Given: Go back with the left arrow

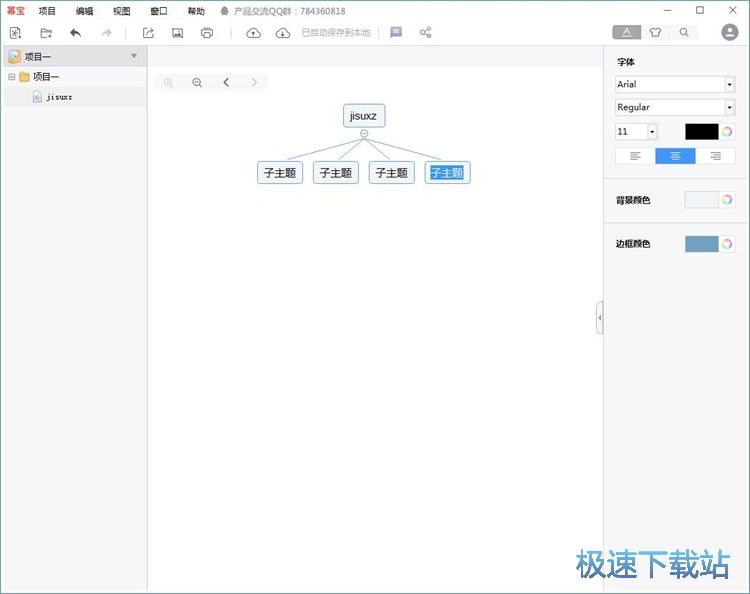Looking at the screenshot, I should click(226, 82).
